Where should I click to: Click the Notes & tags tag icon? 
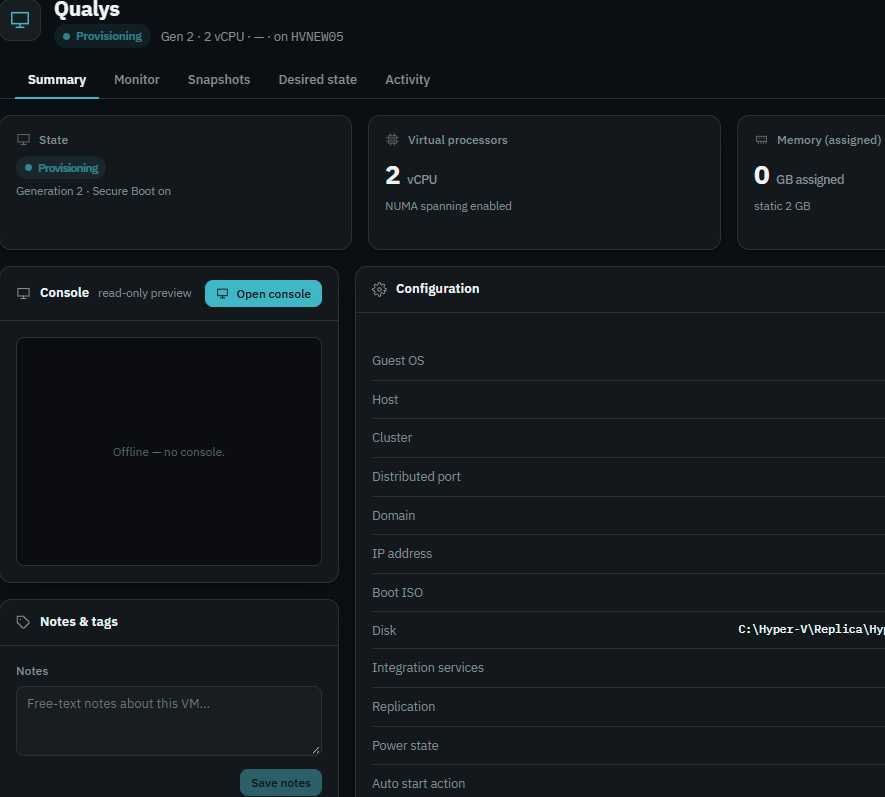[23, 622]
